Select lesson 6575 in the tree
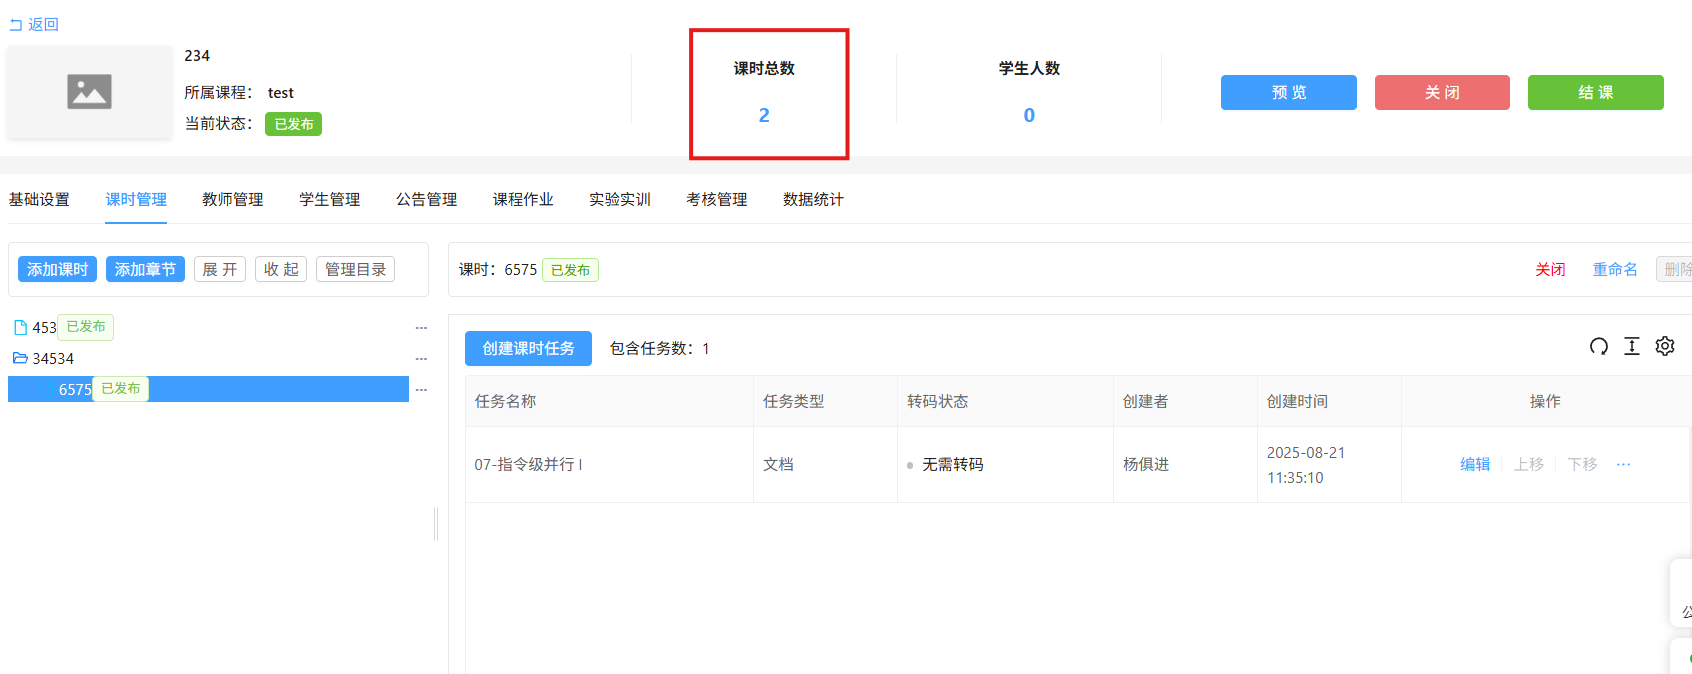The height and width of the screenshot is (674, 1692). click(x=74, y=389)
